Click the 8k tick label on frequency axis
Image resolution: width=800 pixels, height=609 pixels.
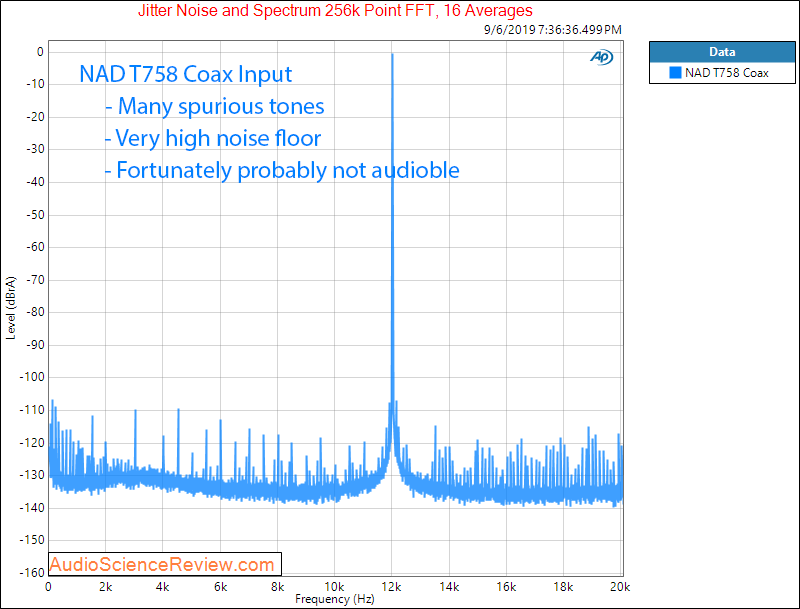pyautogui.click(x=277, y=587)
